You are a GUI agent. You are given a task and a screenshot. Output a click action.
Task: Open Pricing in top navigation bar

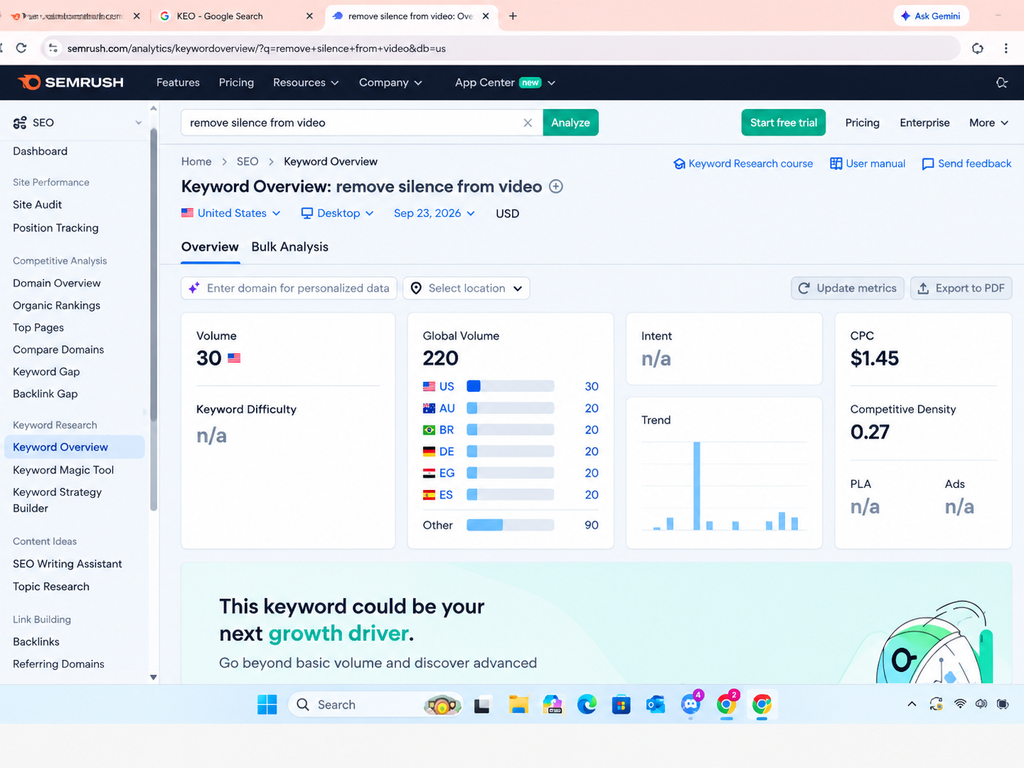236,82
